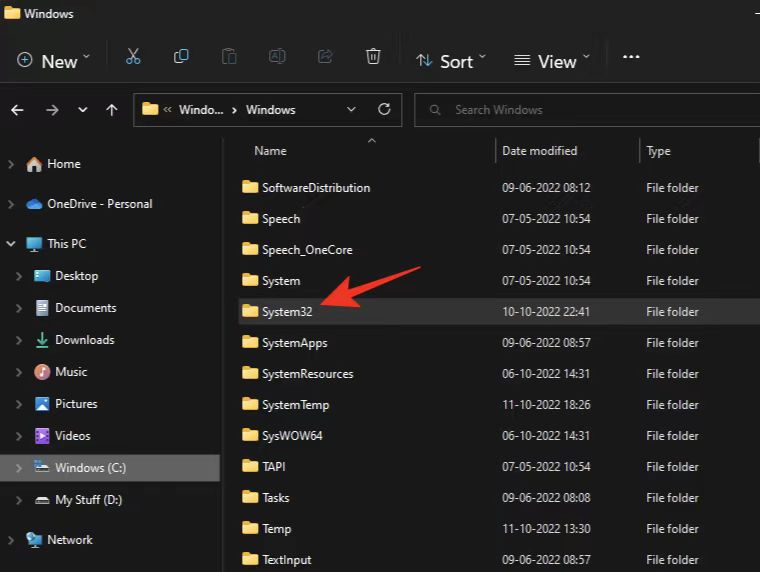Sort by the Name column header

[270, 151]
